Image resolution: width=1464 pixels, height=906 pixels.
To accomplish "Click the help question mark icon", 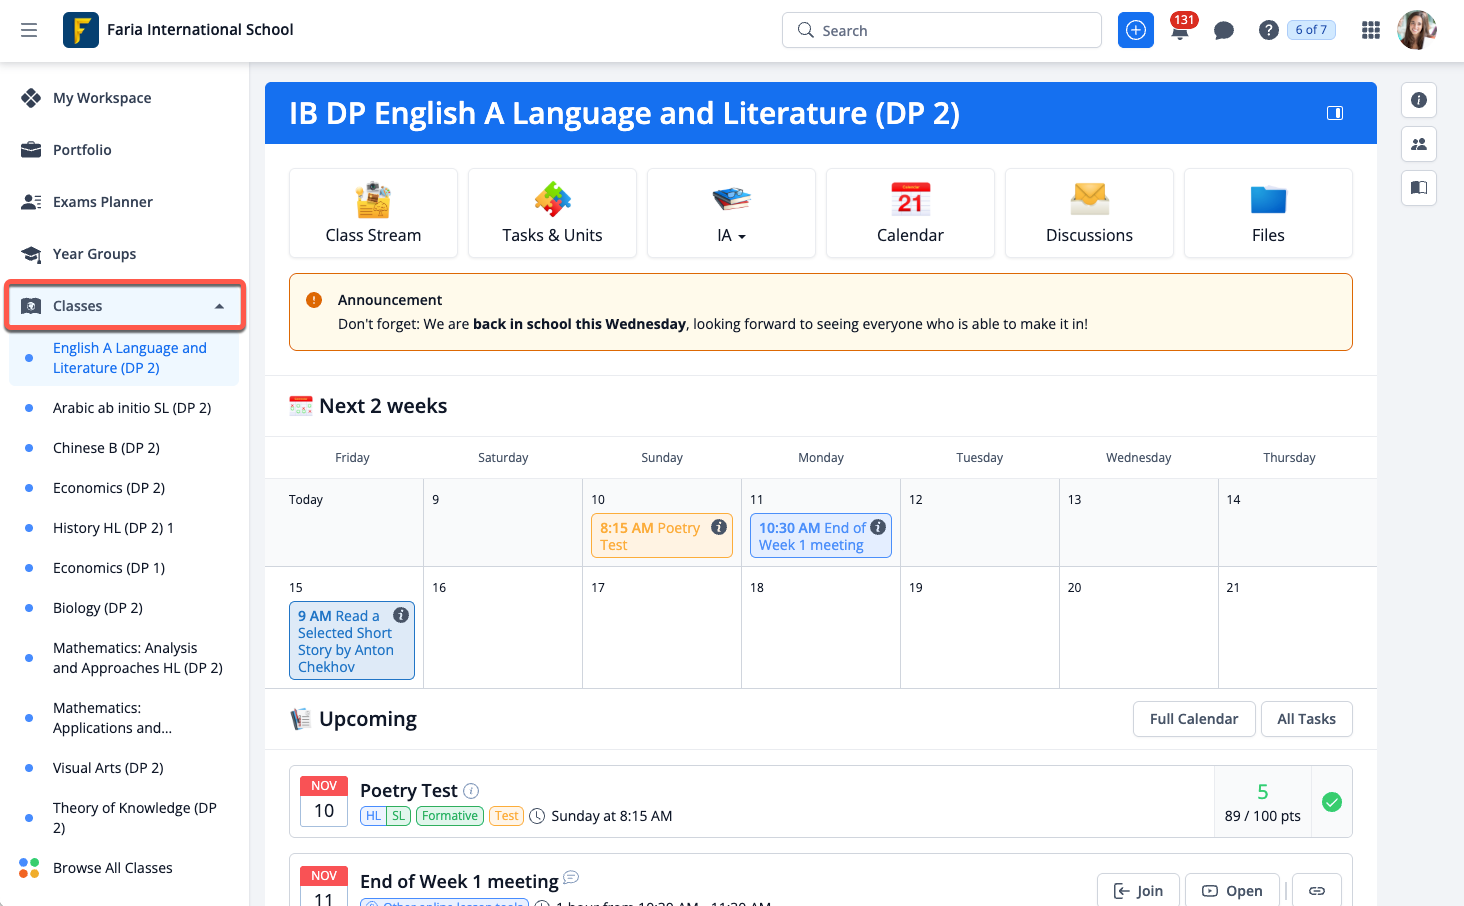I will [x=1268, y=30].
